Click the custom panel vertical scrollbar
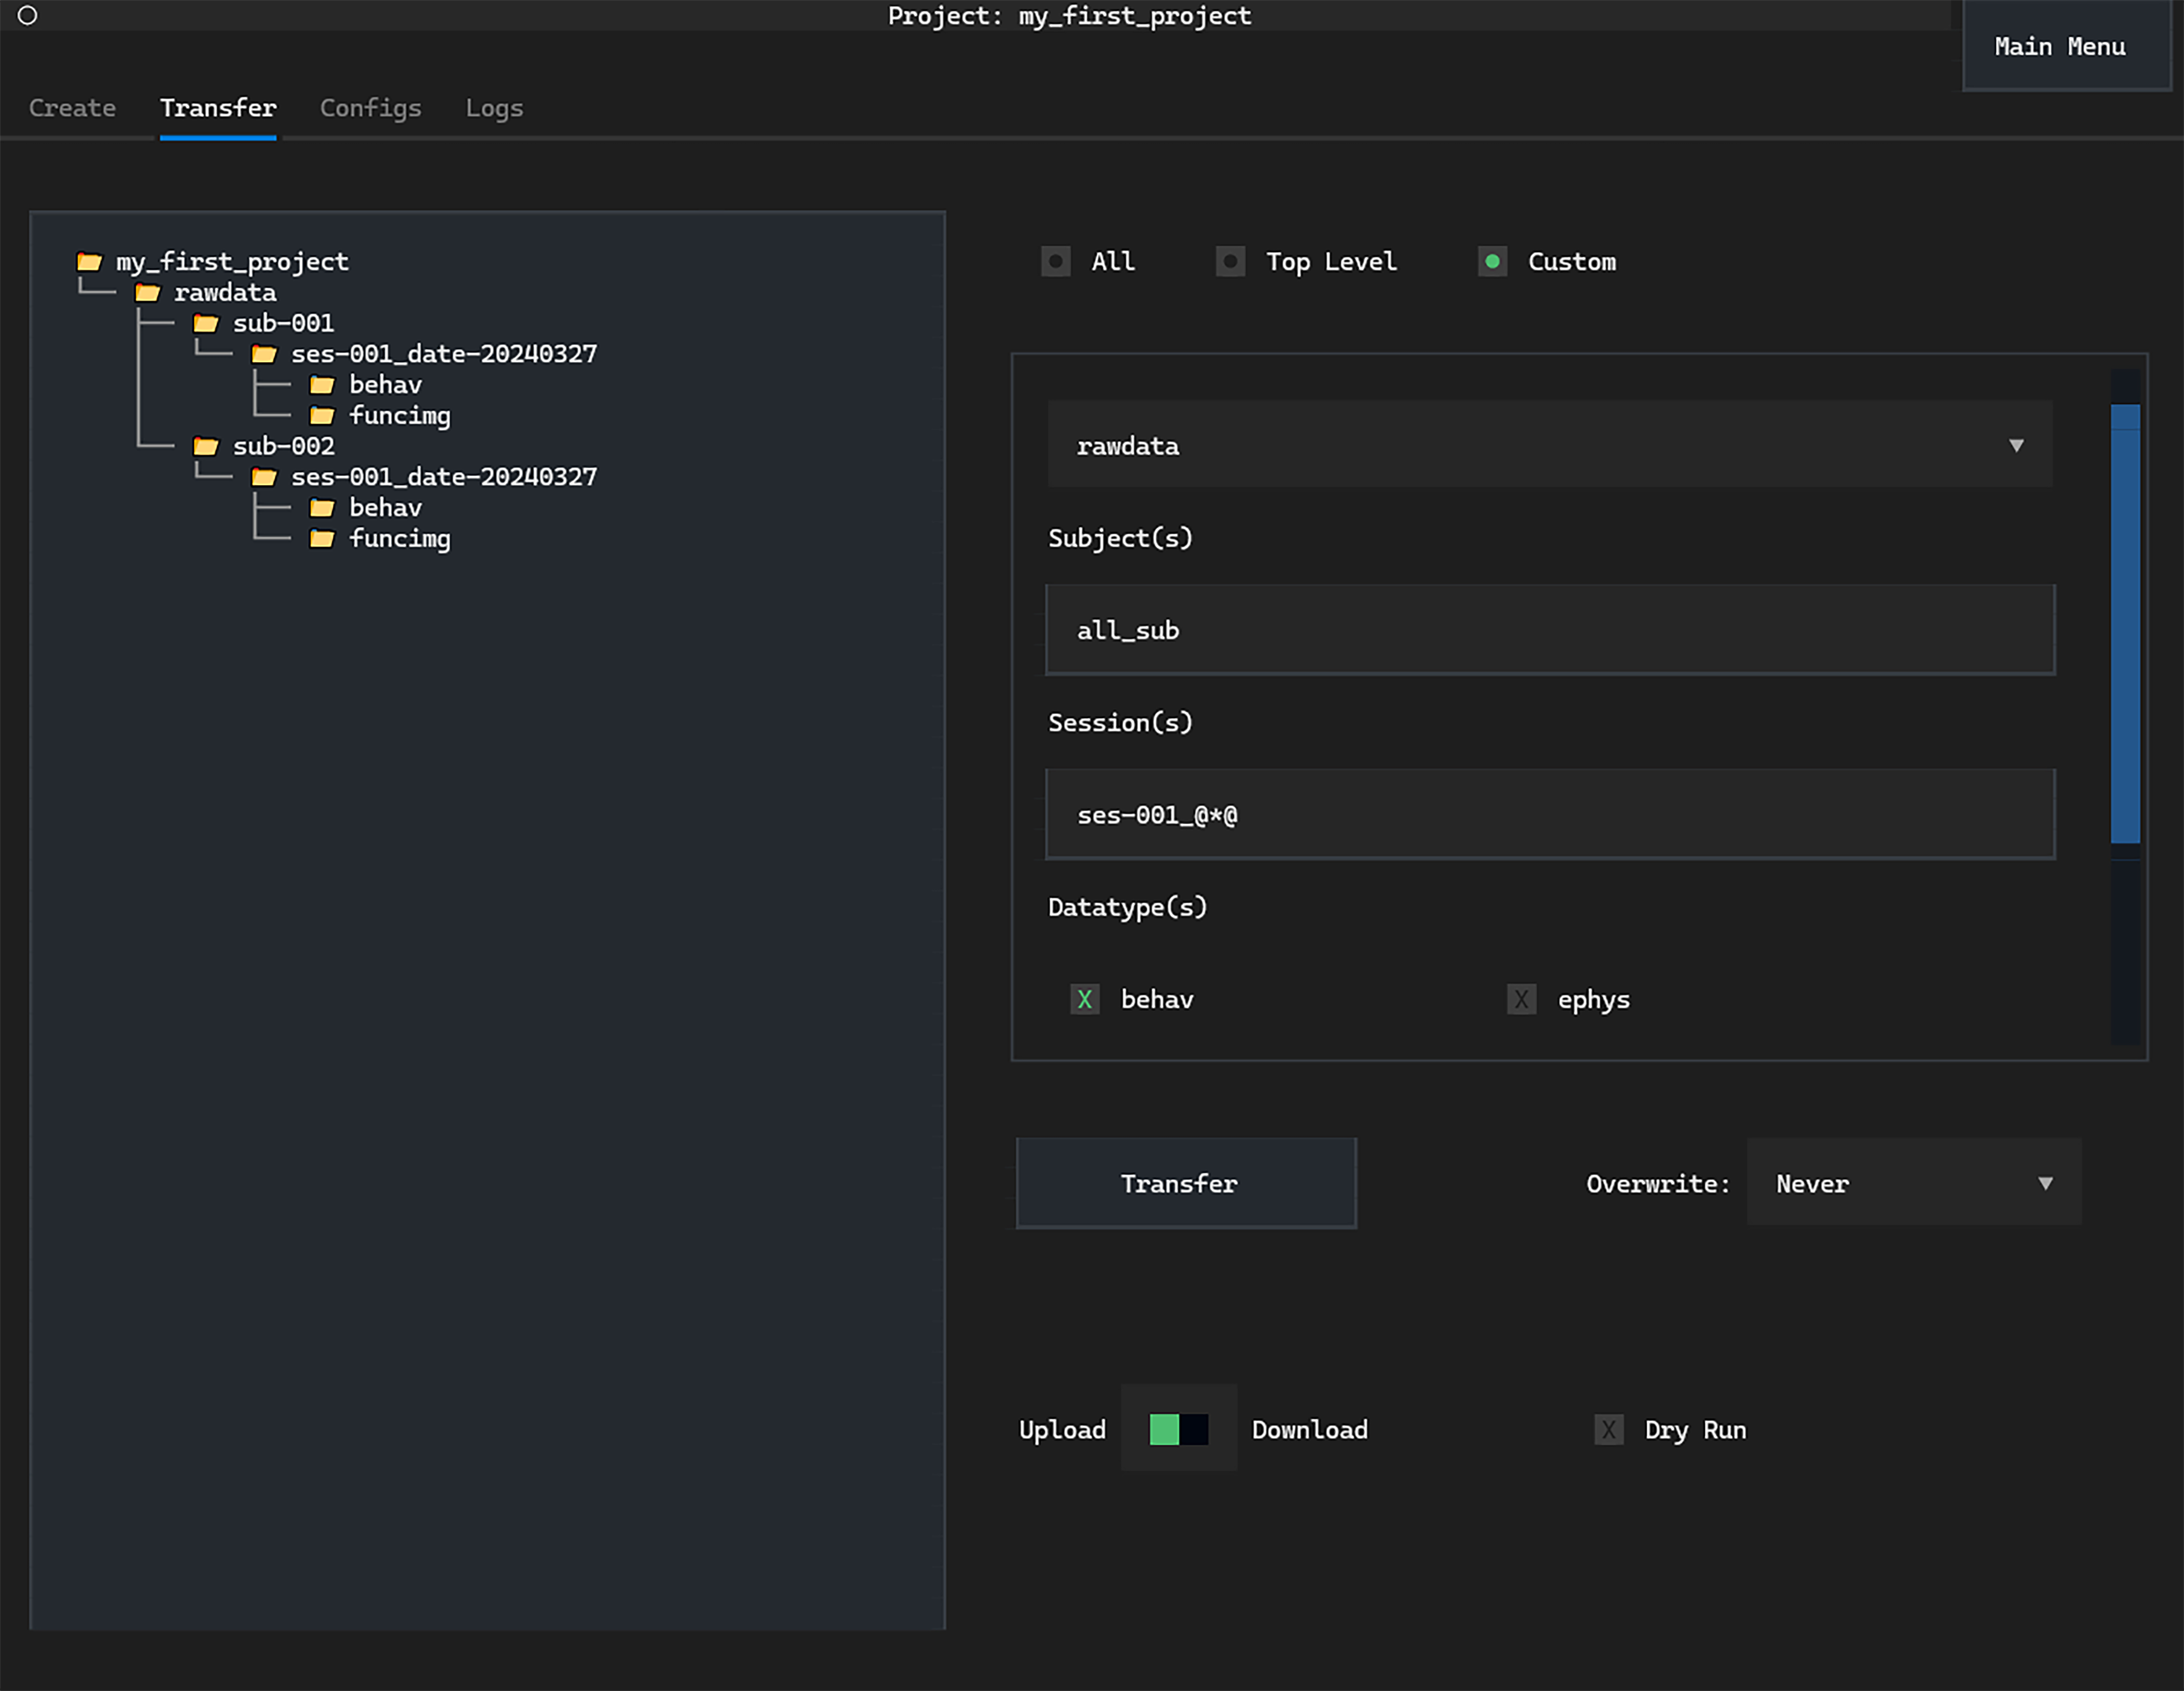This screenshot has width=2184, height=1691. pos(2125,624)
